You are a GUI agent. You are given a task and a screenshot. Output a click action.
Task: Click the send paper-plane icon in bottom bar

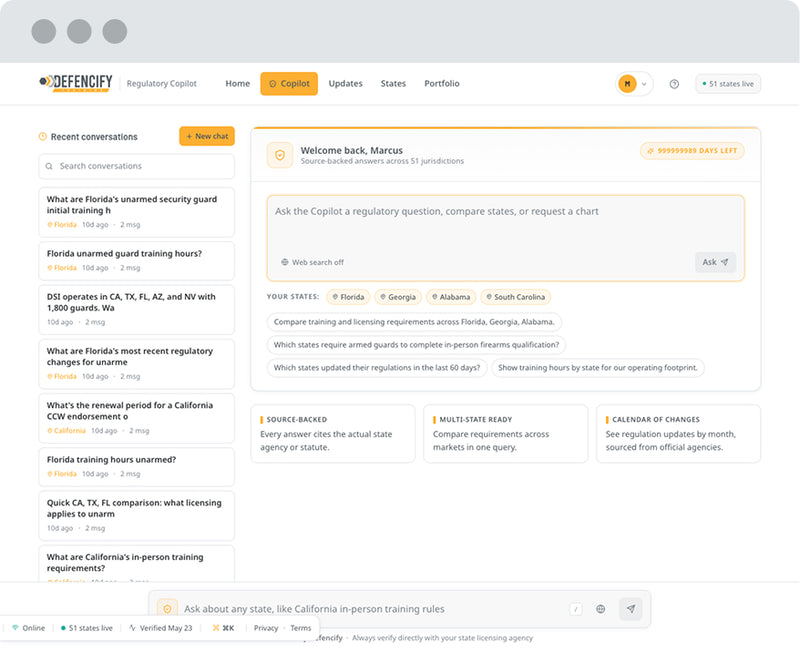point(631,609)
